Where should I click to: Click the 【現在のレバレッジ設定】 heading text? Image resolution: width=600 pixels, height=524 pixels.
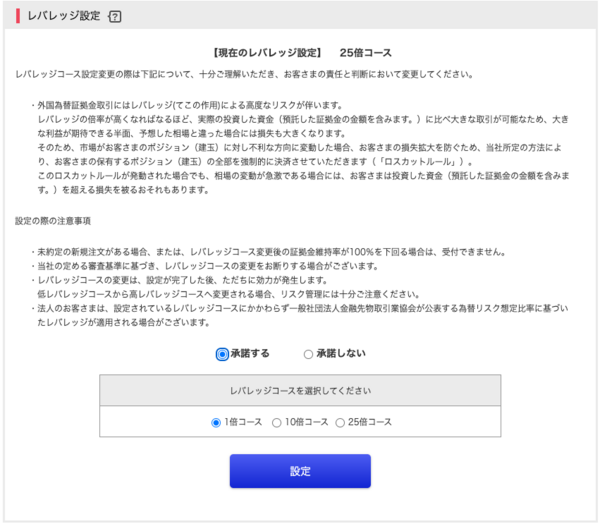pyautogui.click(x=266, y=52)
